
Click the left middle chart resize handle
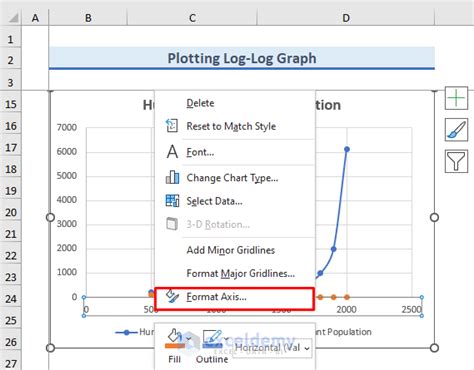pyautogui.click(x=50, y=217)
